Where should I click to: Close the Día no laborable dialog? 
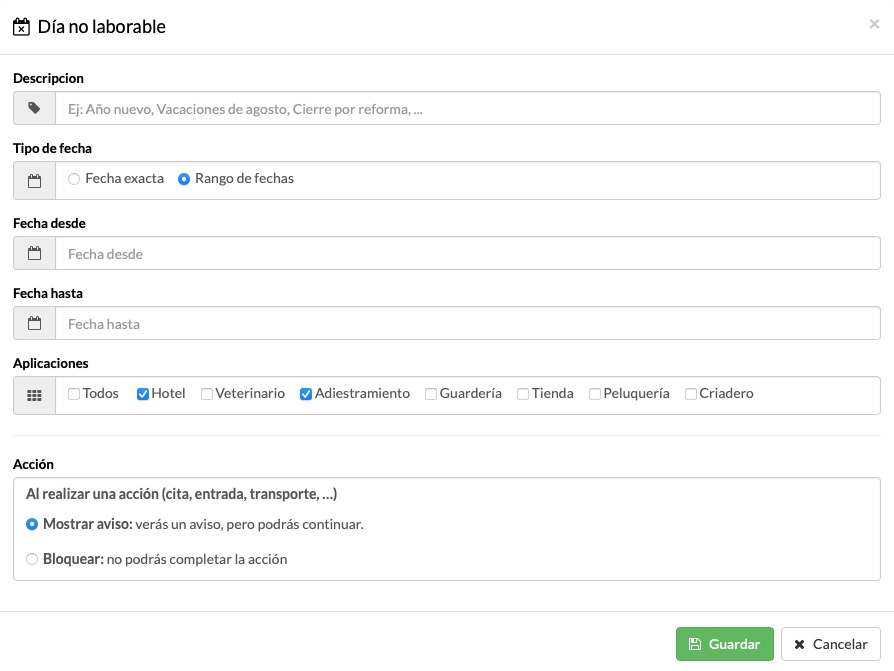874,24
